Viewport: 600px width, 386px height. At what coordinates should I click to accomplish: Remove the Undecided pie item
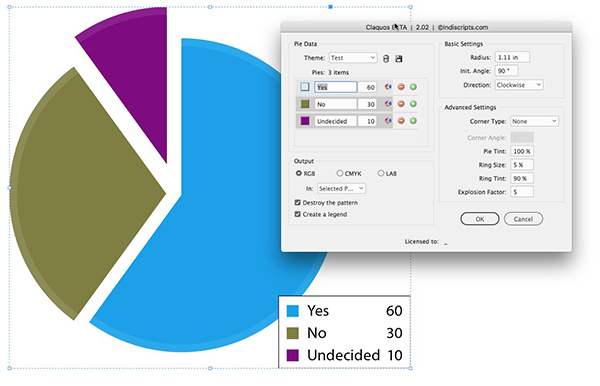[401, 121]
